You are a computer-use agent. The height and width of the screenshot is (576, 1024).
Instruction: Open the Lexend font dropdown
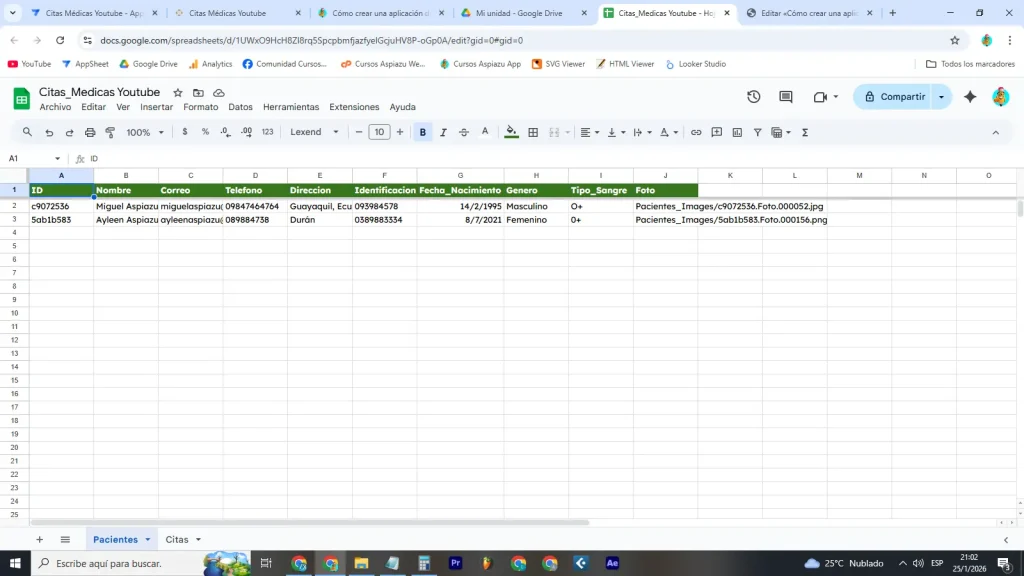pos(313,131)
